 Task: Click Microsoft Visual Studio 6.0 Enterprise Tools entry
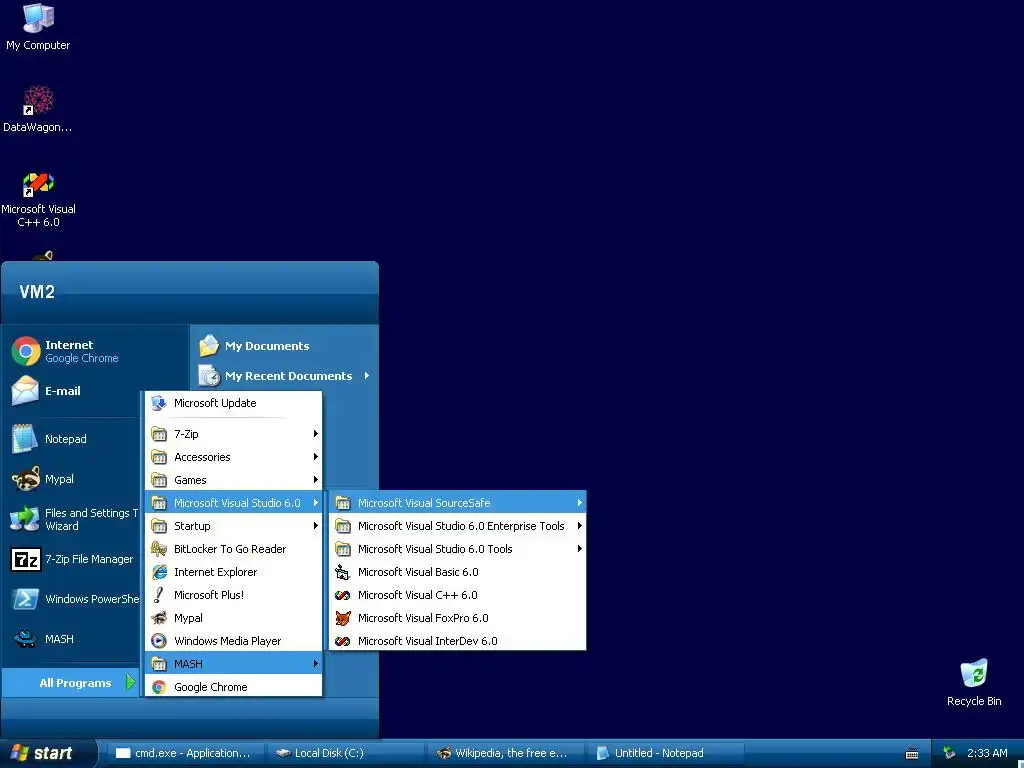pos(457,526)
